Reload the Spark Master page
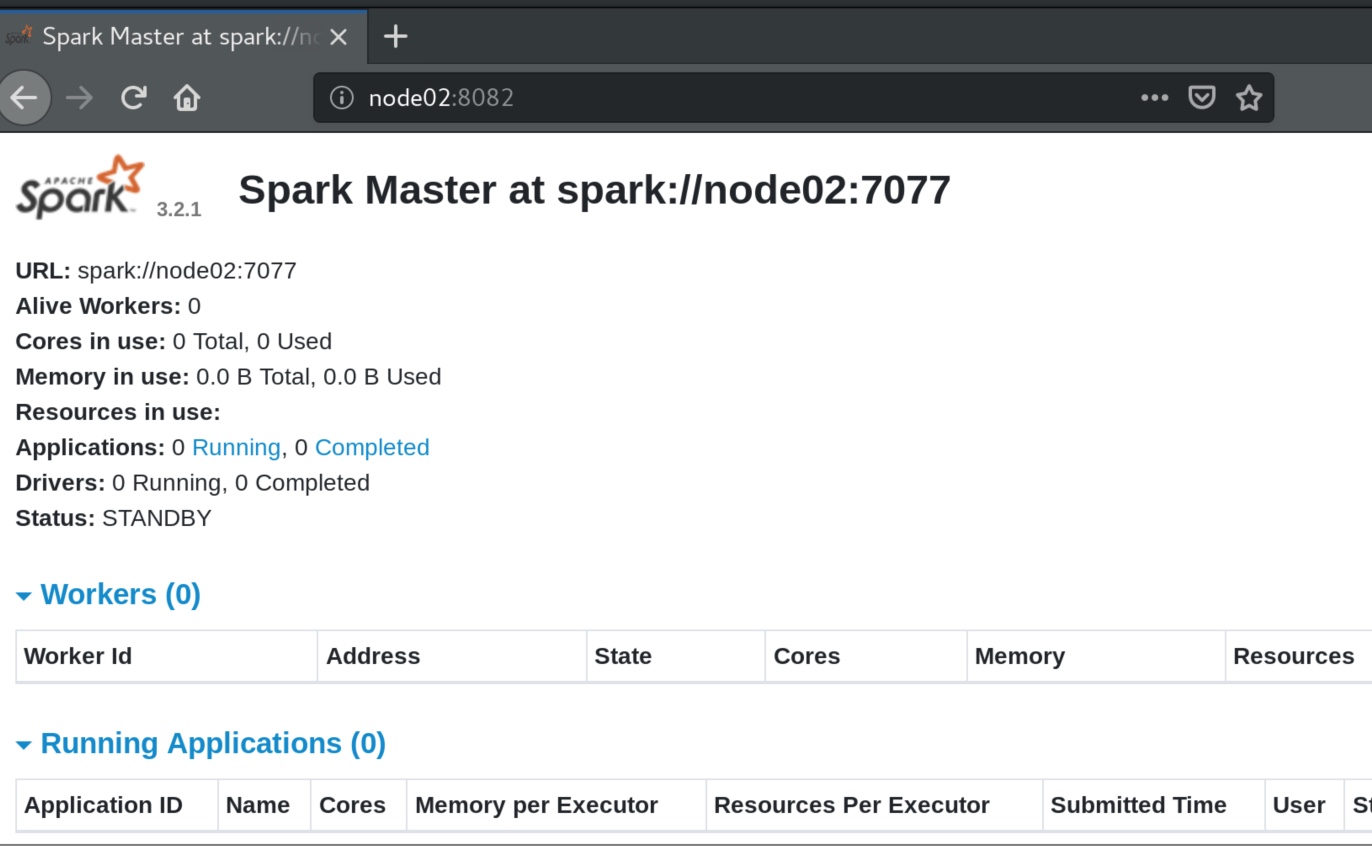Image resolution: width=1372 pixels, height=846 pixels. pyautogui.click(x=133, y=98)
